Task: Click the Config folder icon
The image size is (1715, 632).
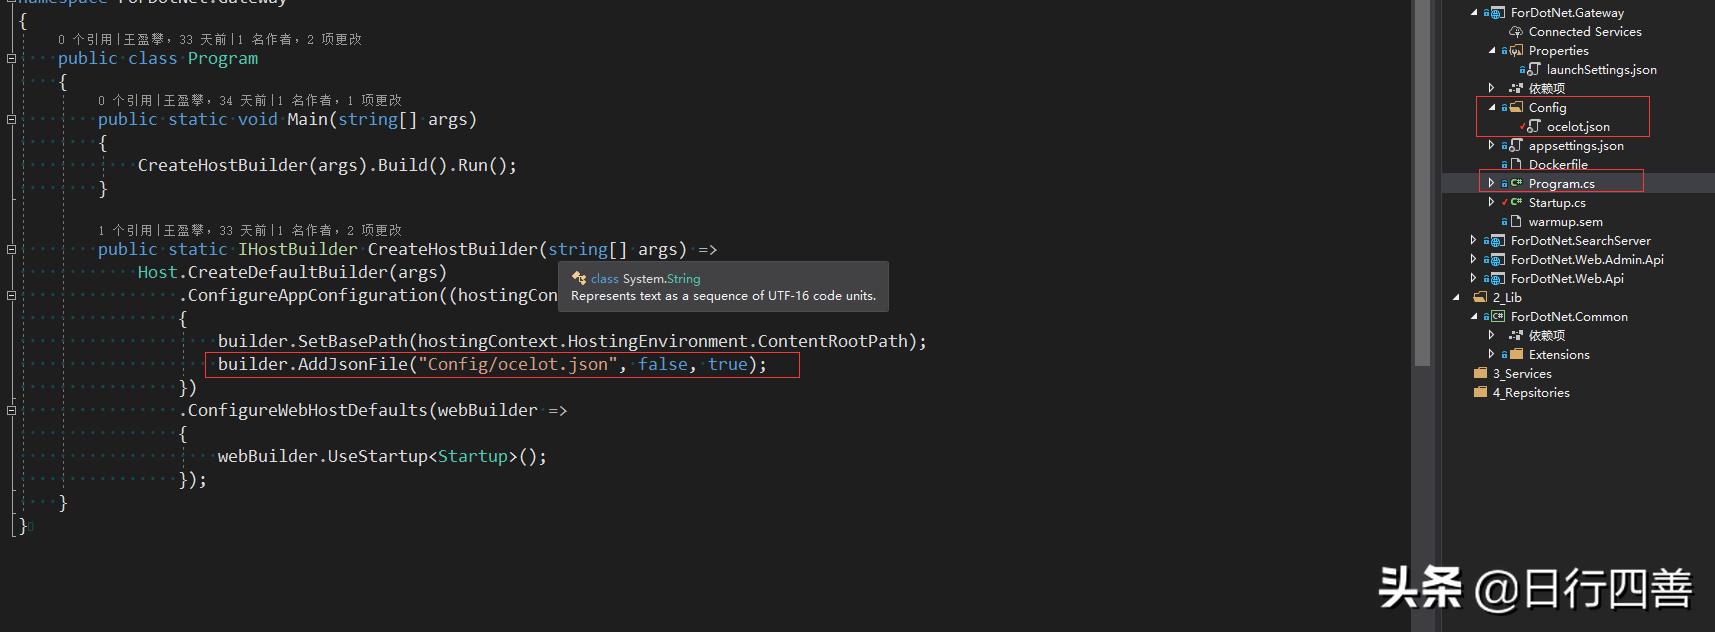Action: click(1516, 108)
